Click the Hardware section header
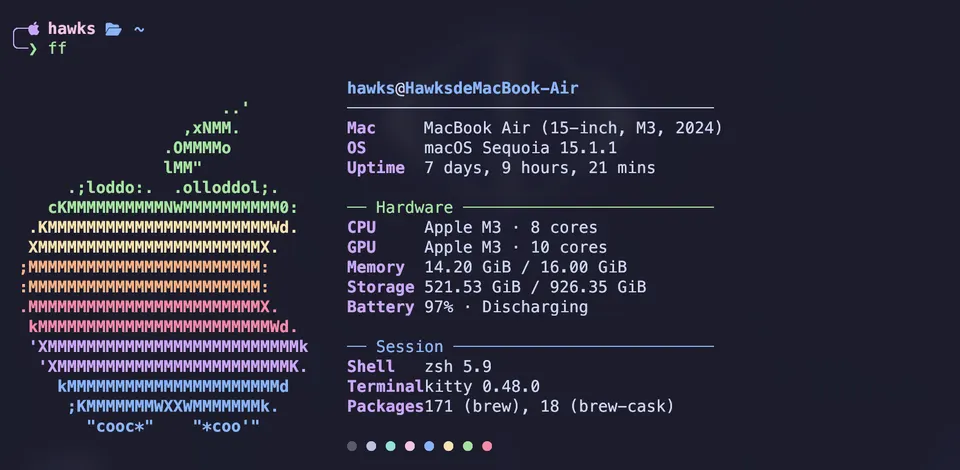 click(x=414, y=207)
